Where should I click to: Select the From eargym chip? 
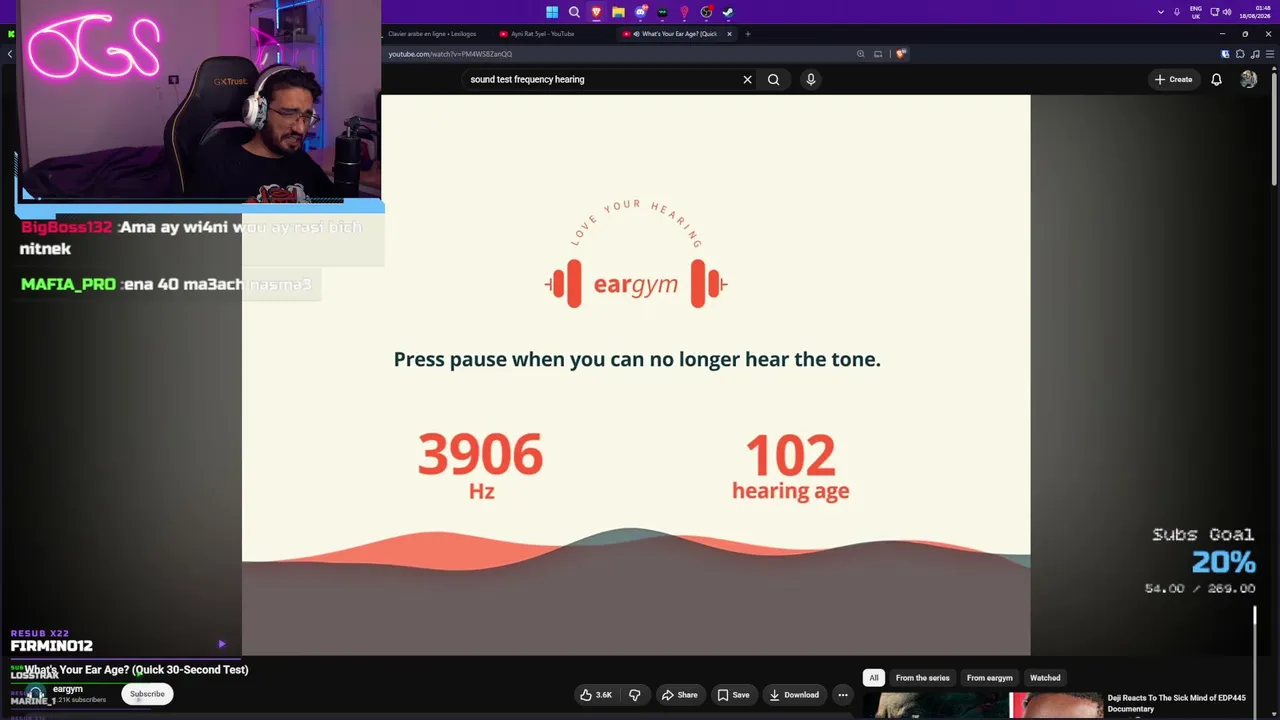(x=989, y=678)
